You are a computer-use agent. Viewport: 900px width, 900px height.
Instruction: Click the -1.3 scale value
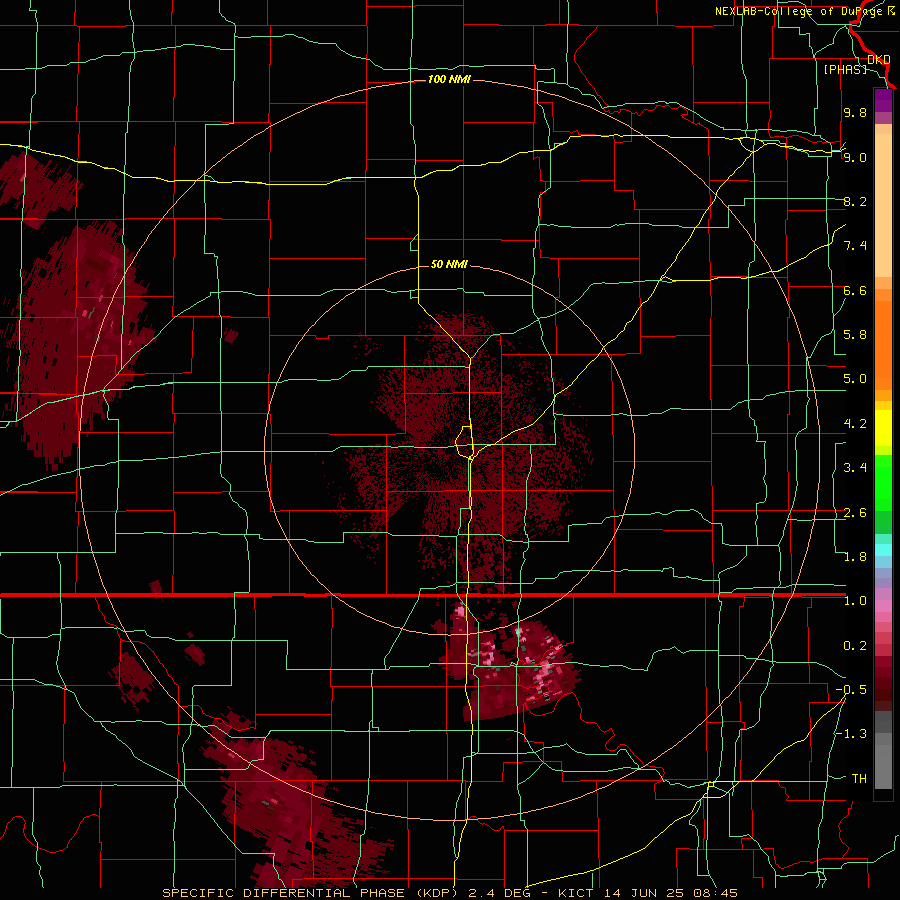pyautogui.click(x=851, y=734)
